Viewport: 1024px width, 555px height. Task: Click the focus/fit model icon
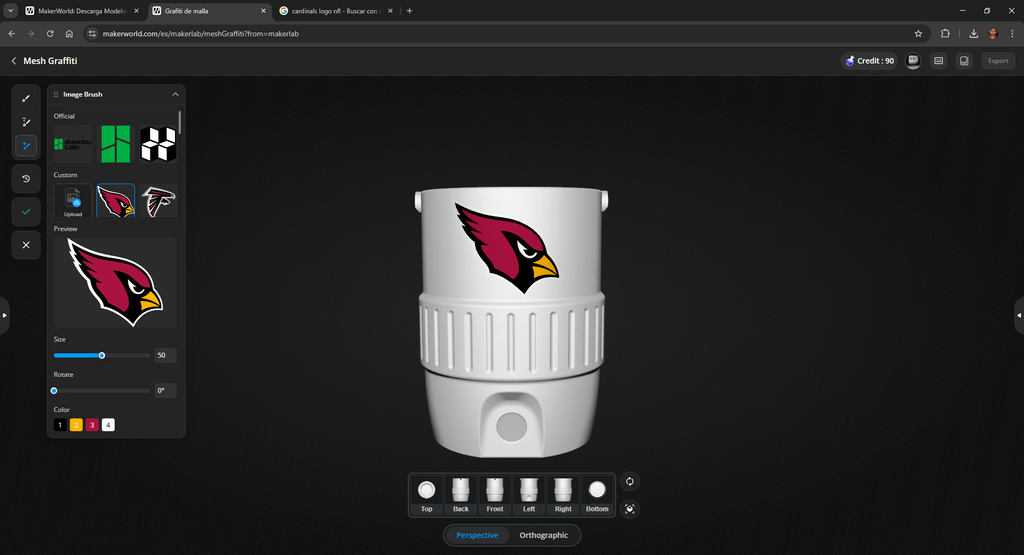coord(630,509)
